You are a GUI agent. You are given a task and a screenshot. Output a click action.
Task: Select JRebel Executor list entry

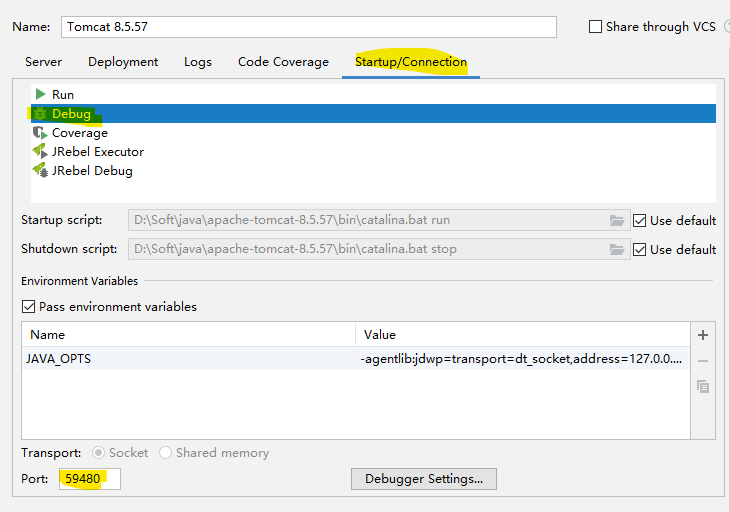373,152
